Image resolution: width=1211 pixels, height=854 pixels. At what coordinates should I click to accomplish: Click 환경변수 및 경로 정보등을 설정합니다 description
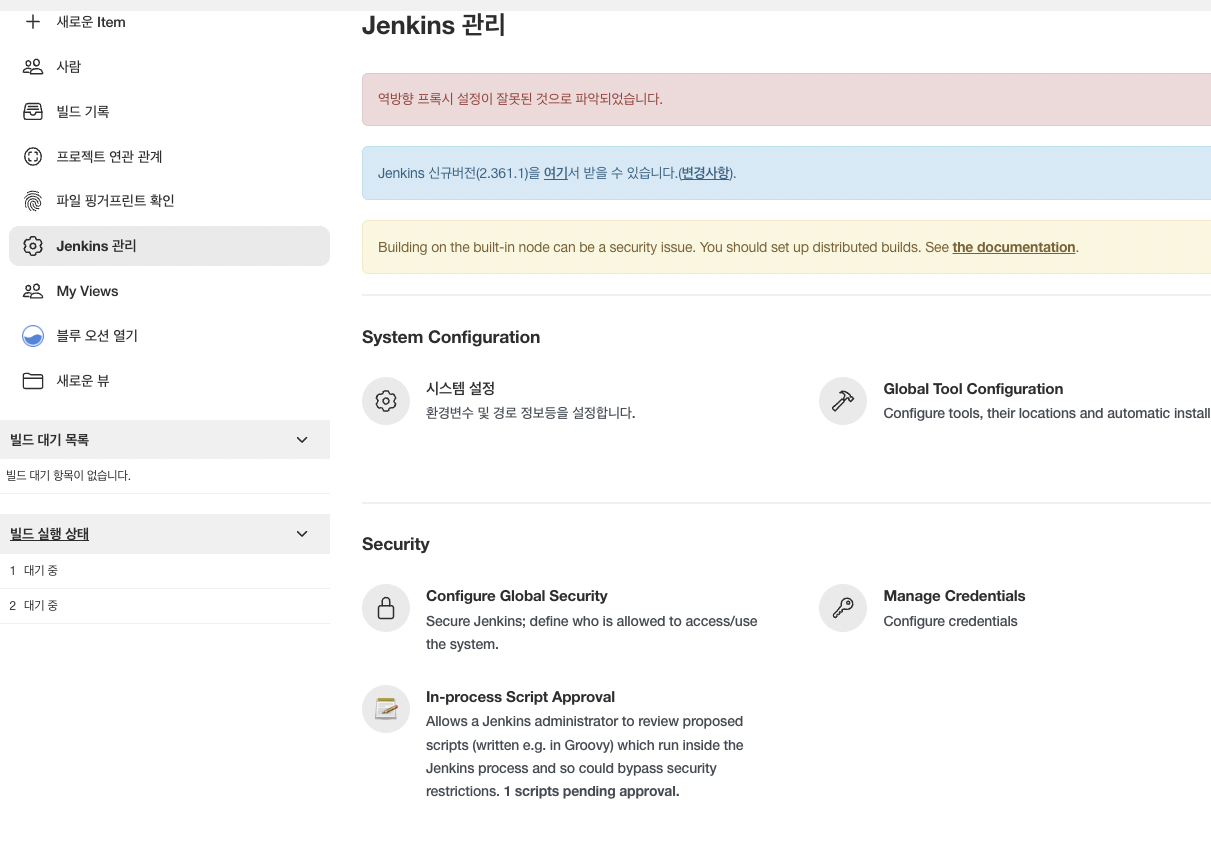[x=531, y=413]
